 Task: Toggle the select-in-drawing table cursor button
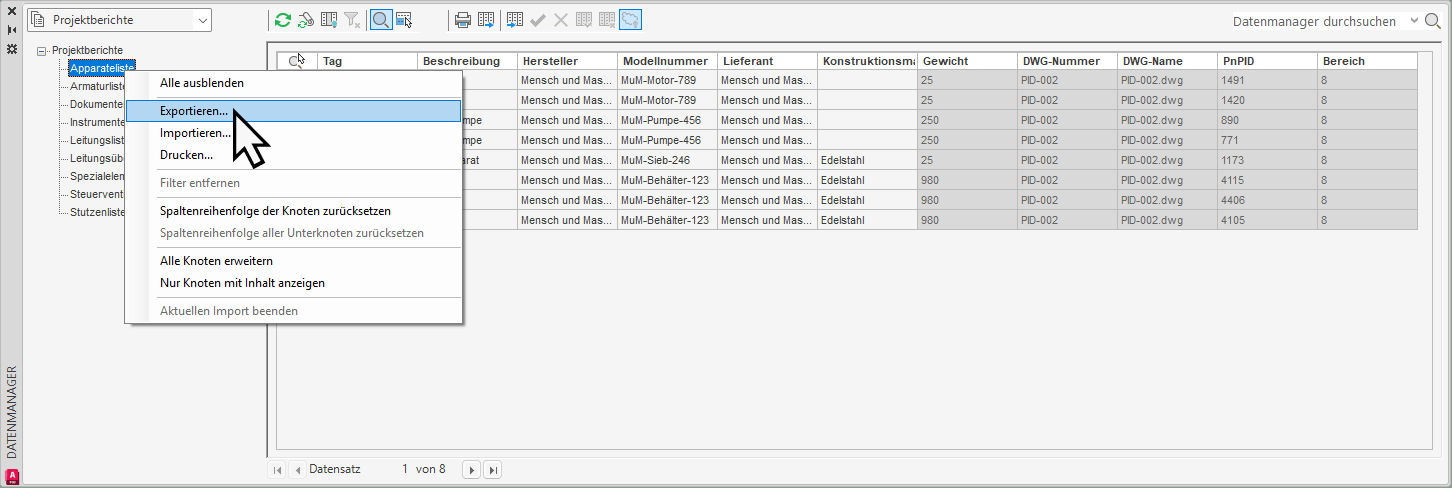click(404, 20)
